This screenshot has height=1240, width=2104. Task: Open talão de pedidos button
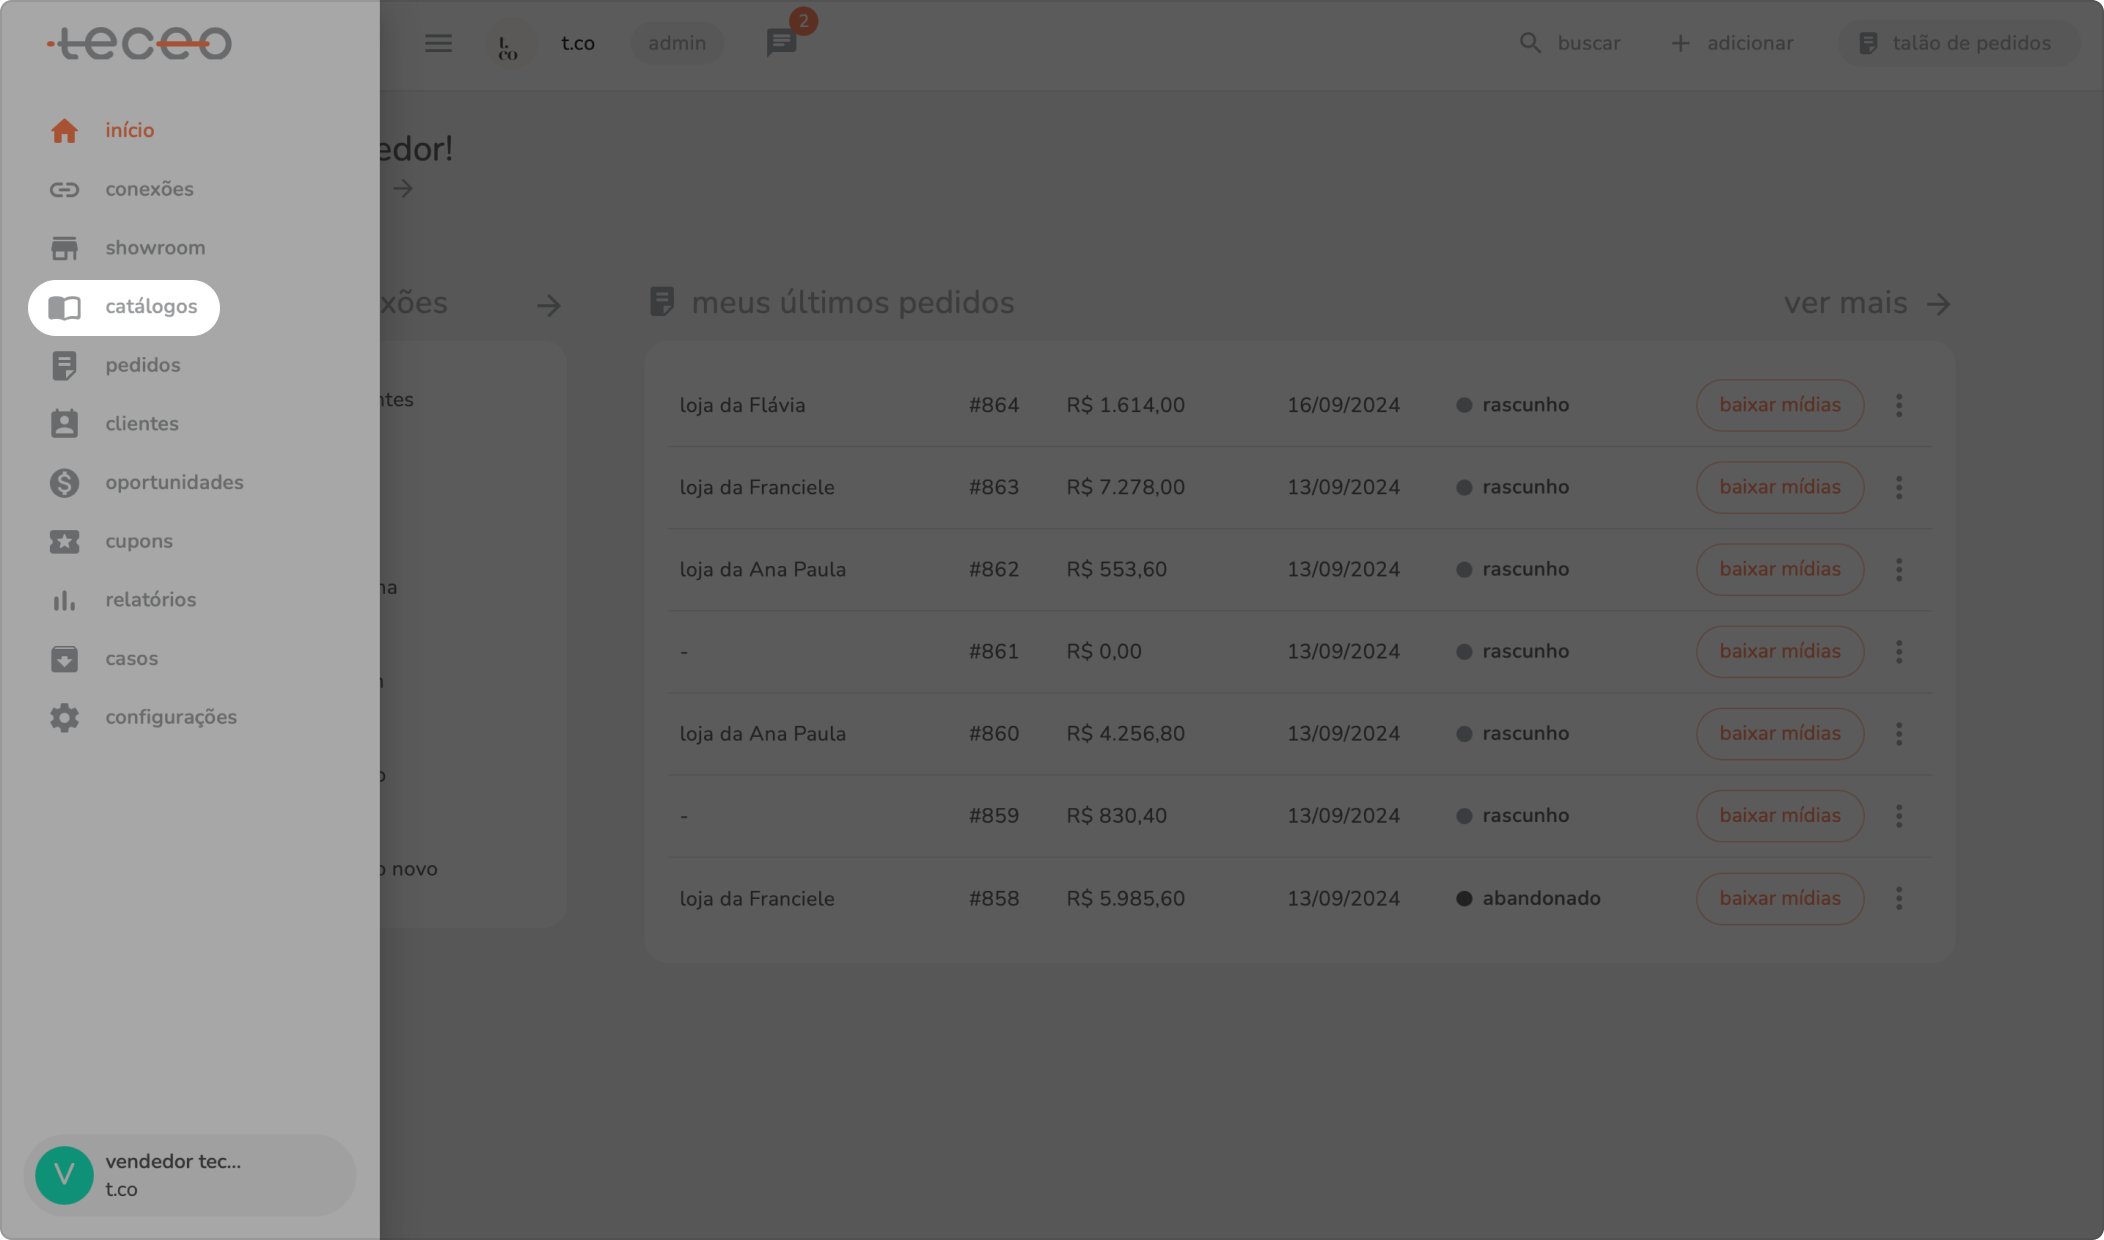(x=1957, y=43)
